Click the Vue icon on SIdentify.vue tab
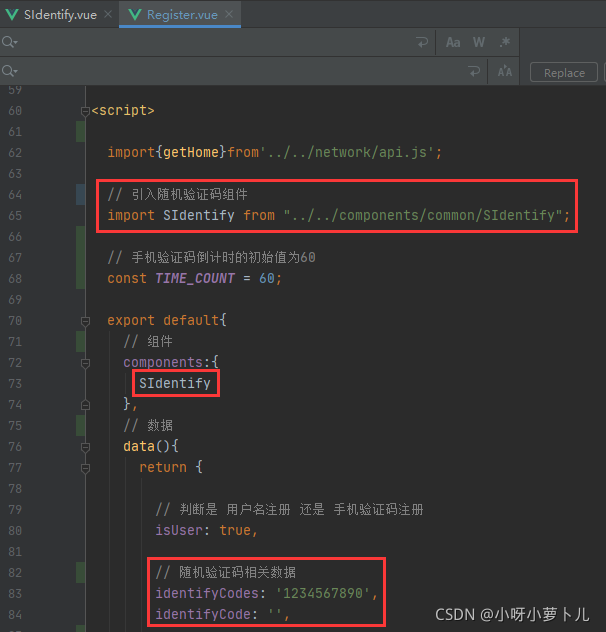Viewport: 606px width, 632px height. click(12, 15)
